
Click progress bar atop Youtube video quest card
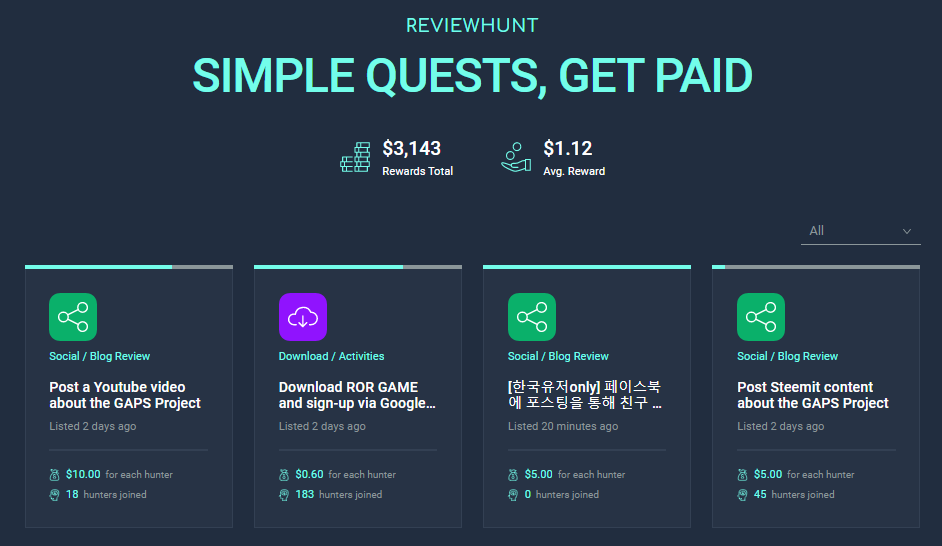click(x=129, y=267)
